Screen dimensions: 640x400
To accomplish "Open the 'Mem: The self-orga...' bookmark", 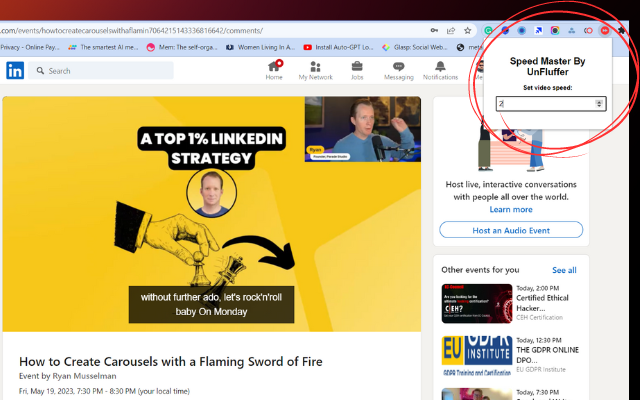I will 182,47.
